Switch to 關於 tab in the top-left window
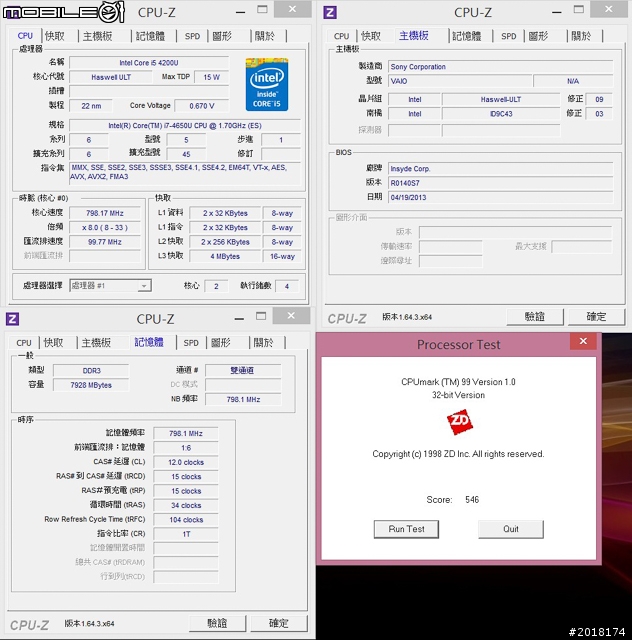 [x=265, y=36]
